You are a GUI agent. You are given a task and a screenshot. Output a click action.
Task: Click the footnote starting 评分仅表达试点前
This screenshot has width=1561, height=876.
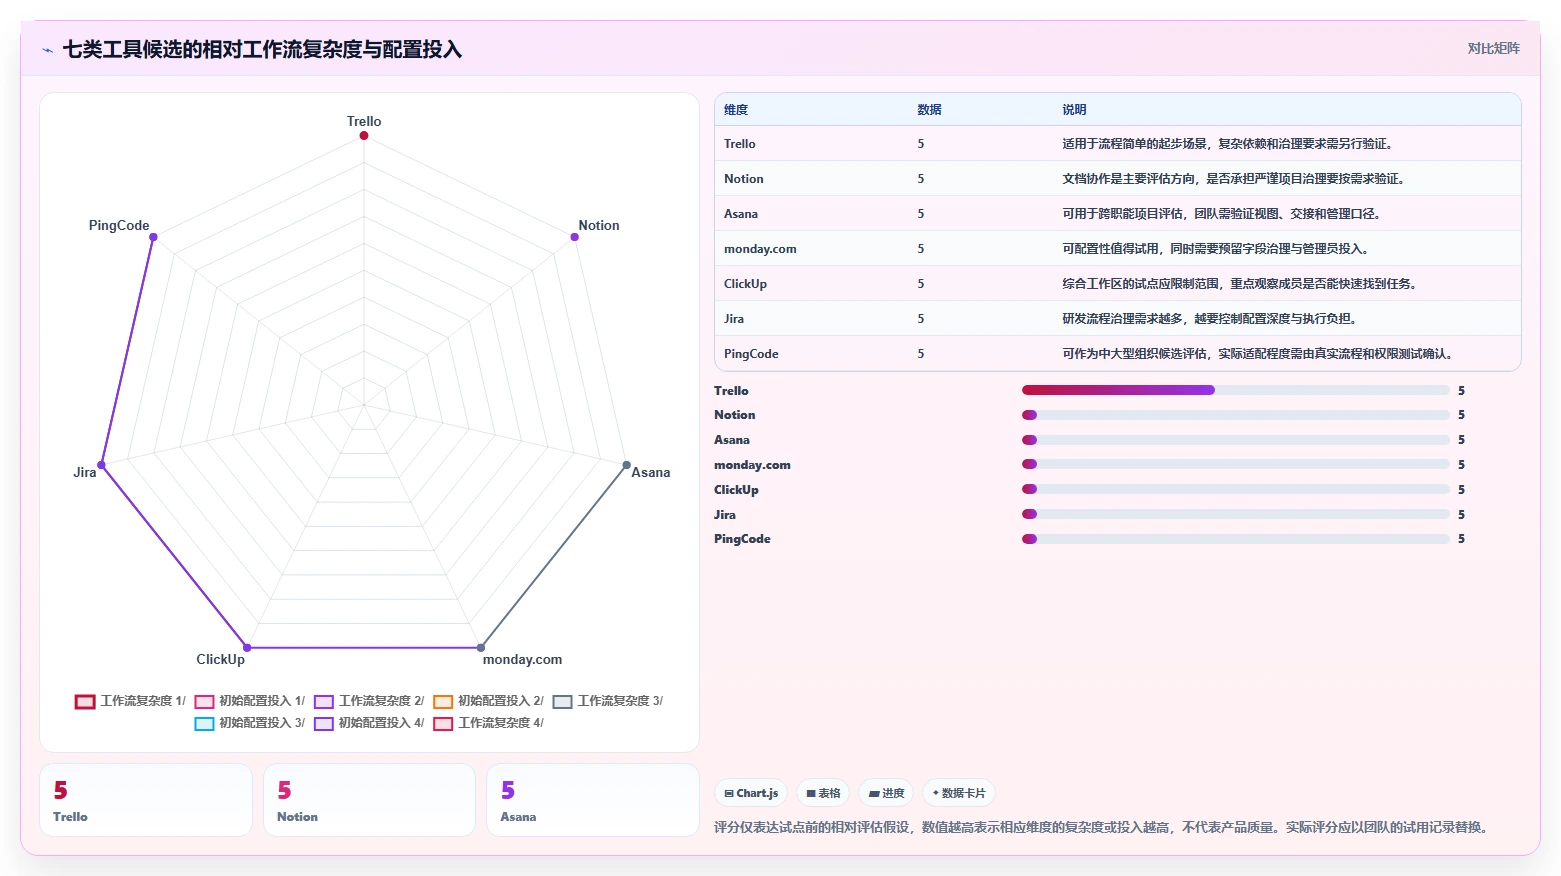click(1101, 827)
